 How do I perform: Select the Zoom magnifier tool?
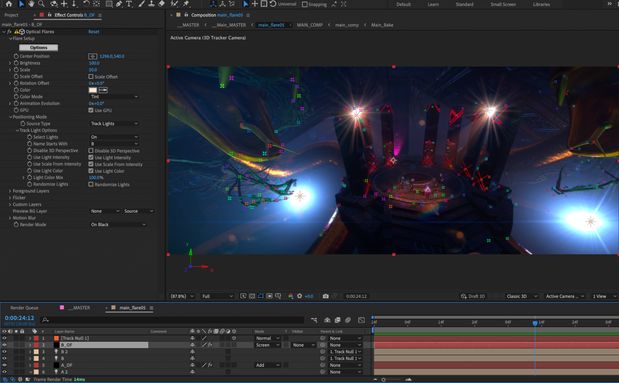[41, 4]
